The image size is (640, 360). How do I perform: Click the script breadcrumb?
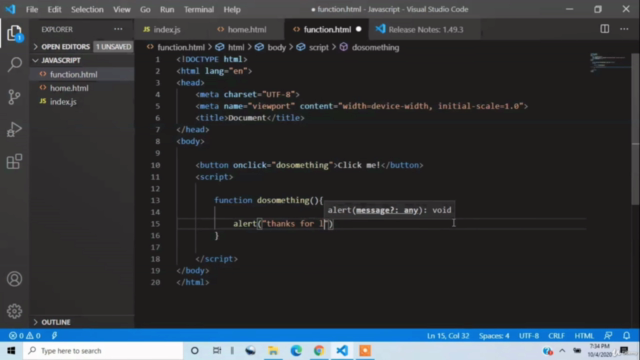[x=319, y=47]
